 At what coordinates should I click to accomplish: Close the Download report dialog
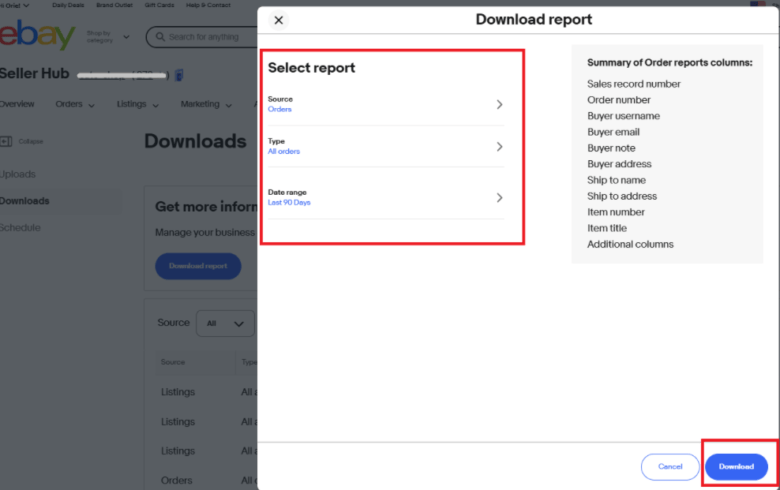tap(278, 20)
